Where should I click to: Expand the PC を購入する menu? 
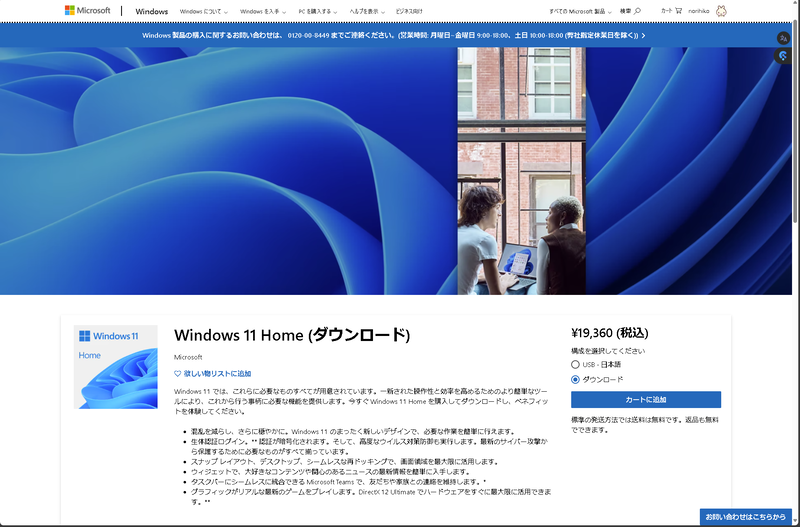pyautogui.click(x=318, y=11)
